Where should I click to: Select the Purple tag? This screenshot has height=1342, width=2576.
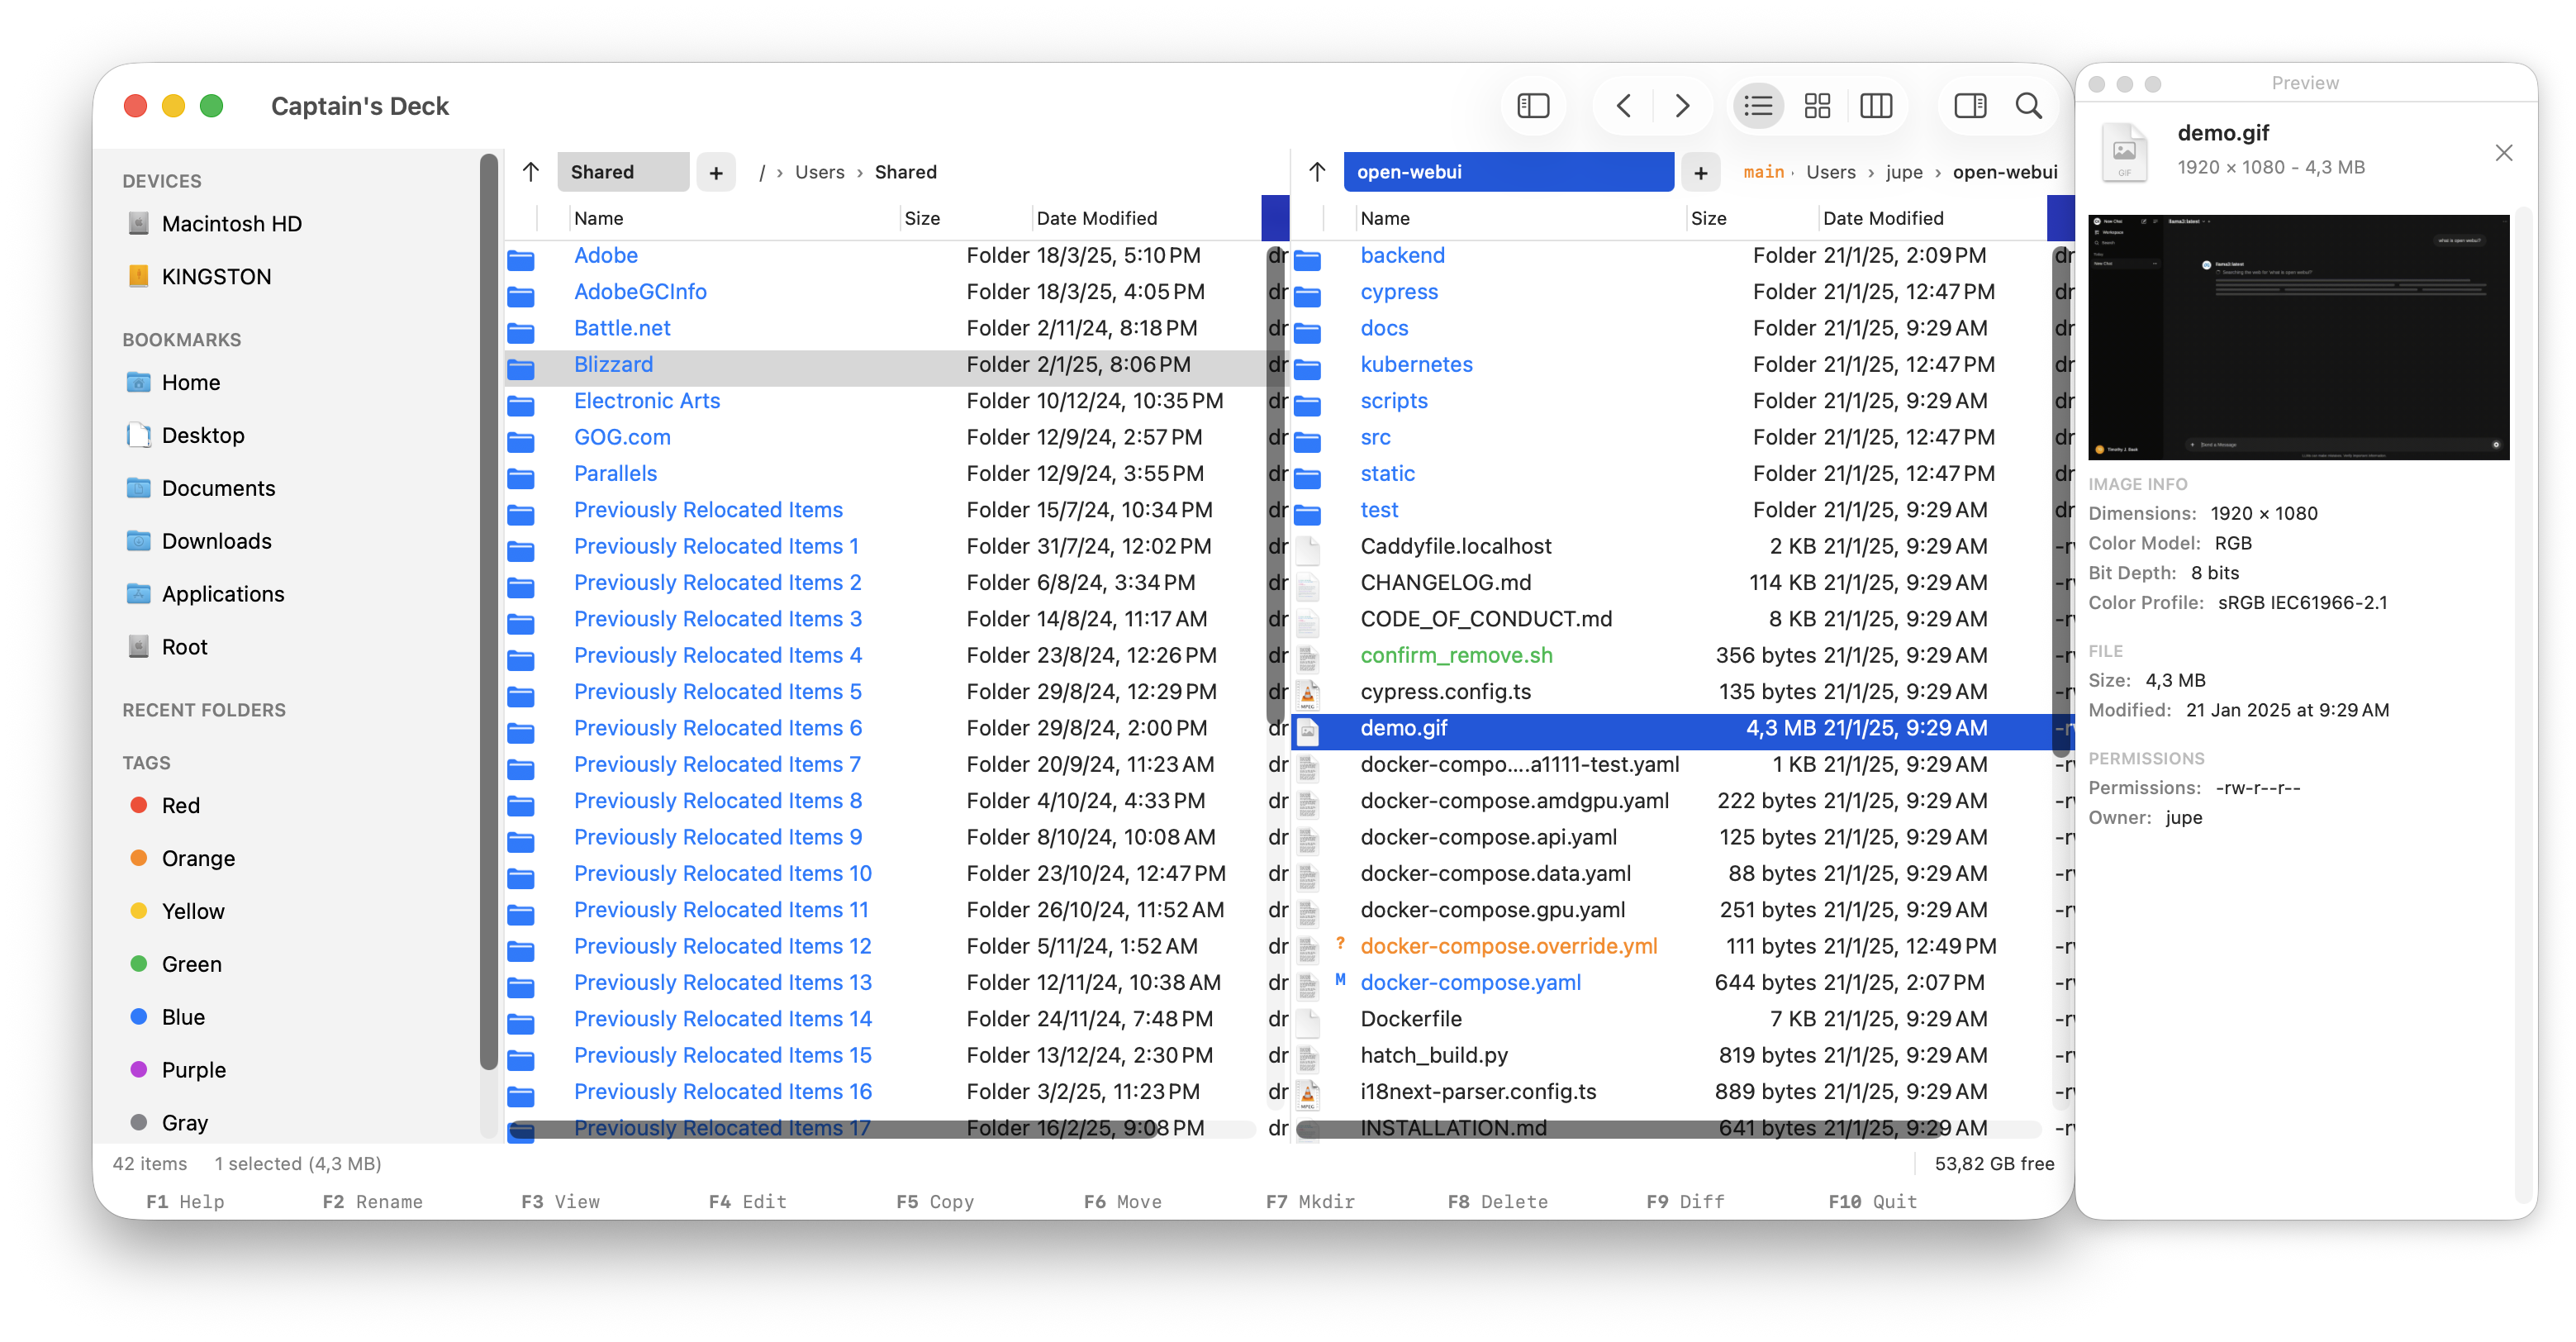click(193, 1070)
